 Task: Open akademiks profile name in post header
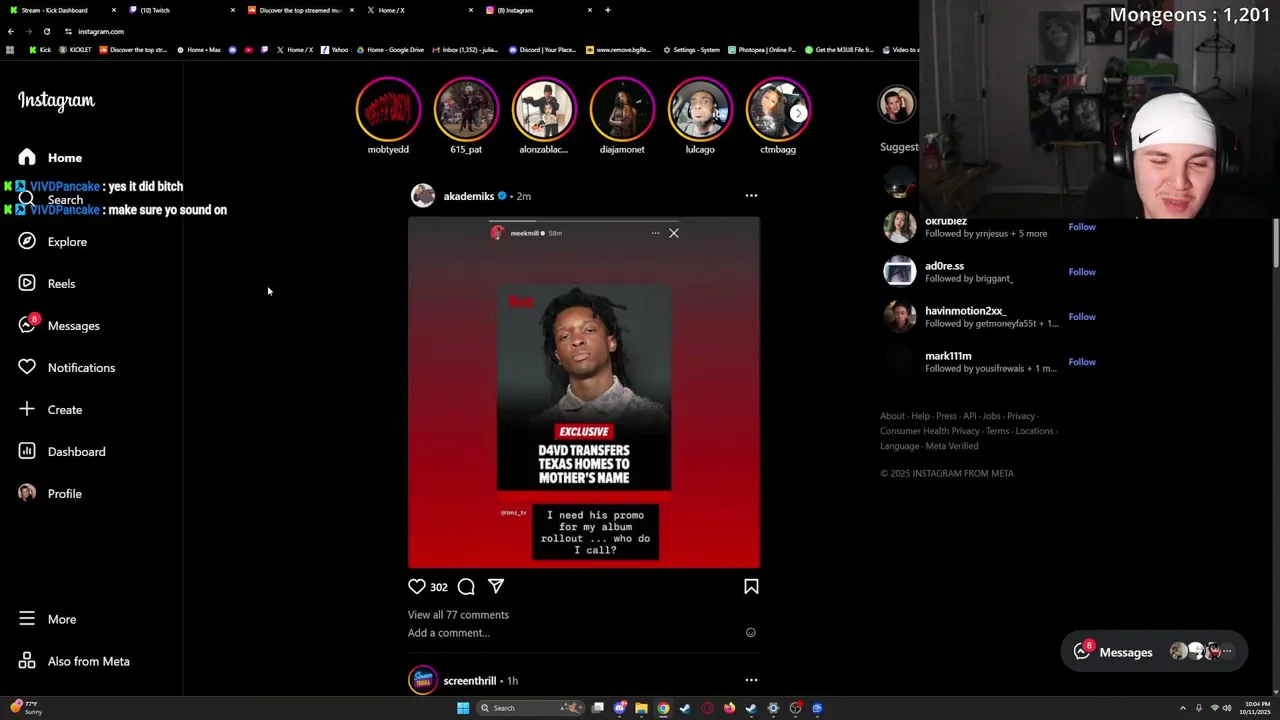469,196
